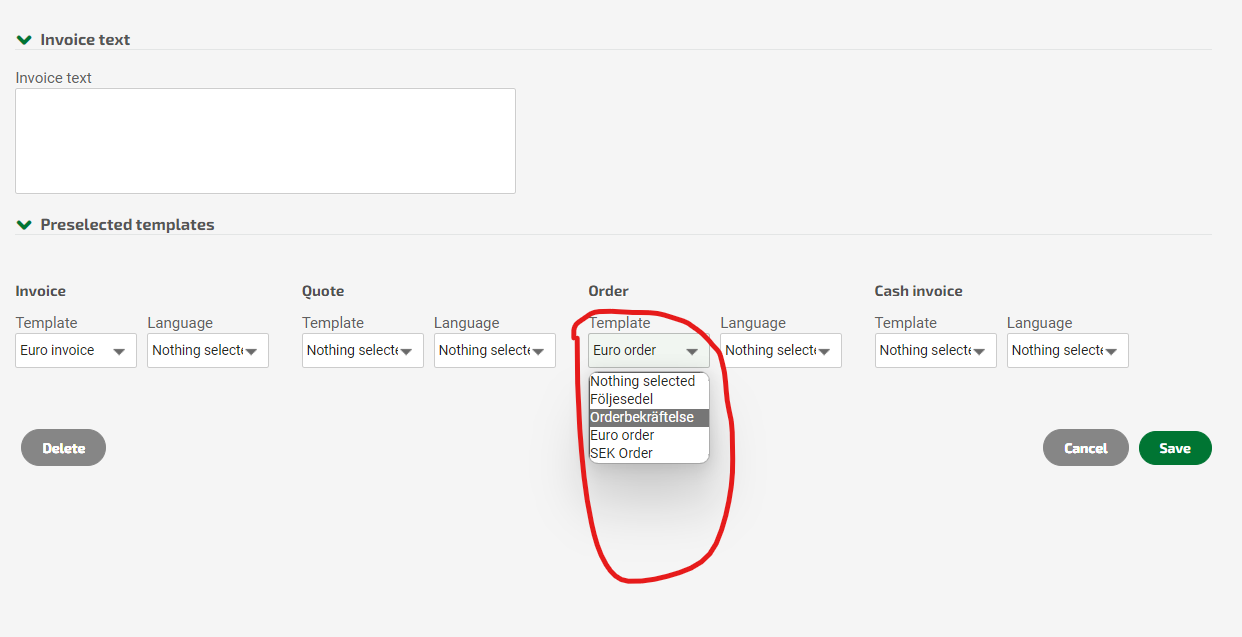Image resolution: width=1242 pixels, height=637 pixels.
Task: Click the Quote column heading
Action: click(323, 291)
